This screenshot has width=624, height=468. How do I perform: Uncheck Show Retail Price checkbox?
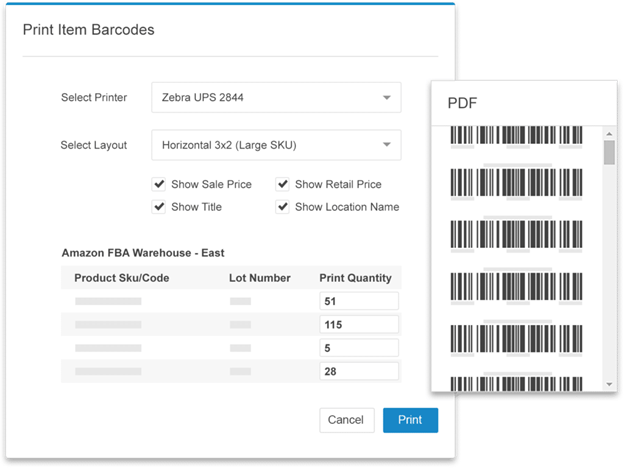pyautogui.click(x=283, y=184)
